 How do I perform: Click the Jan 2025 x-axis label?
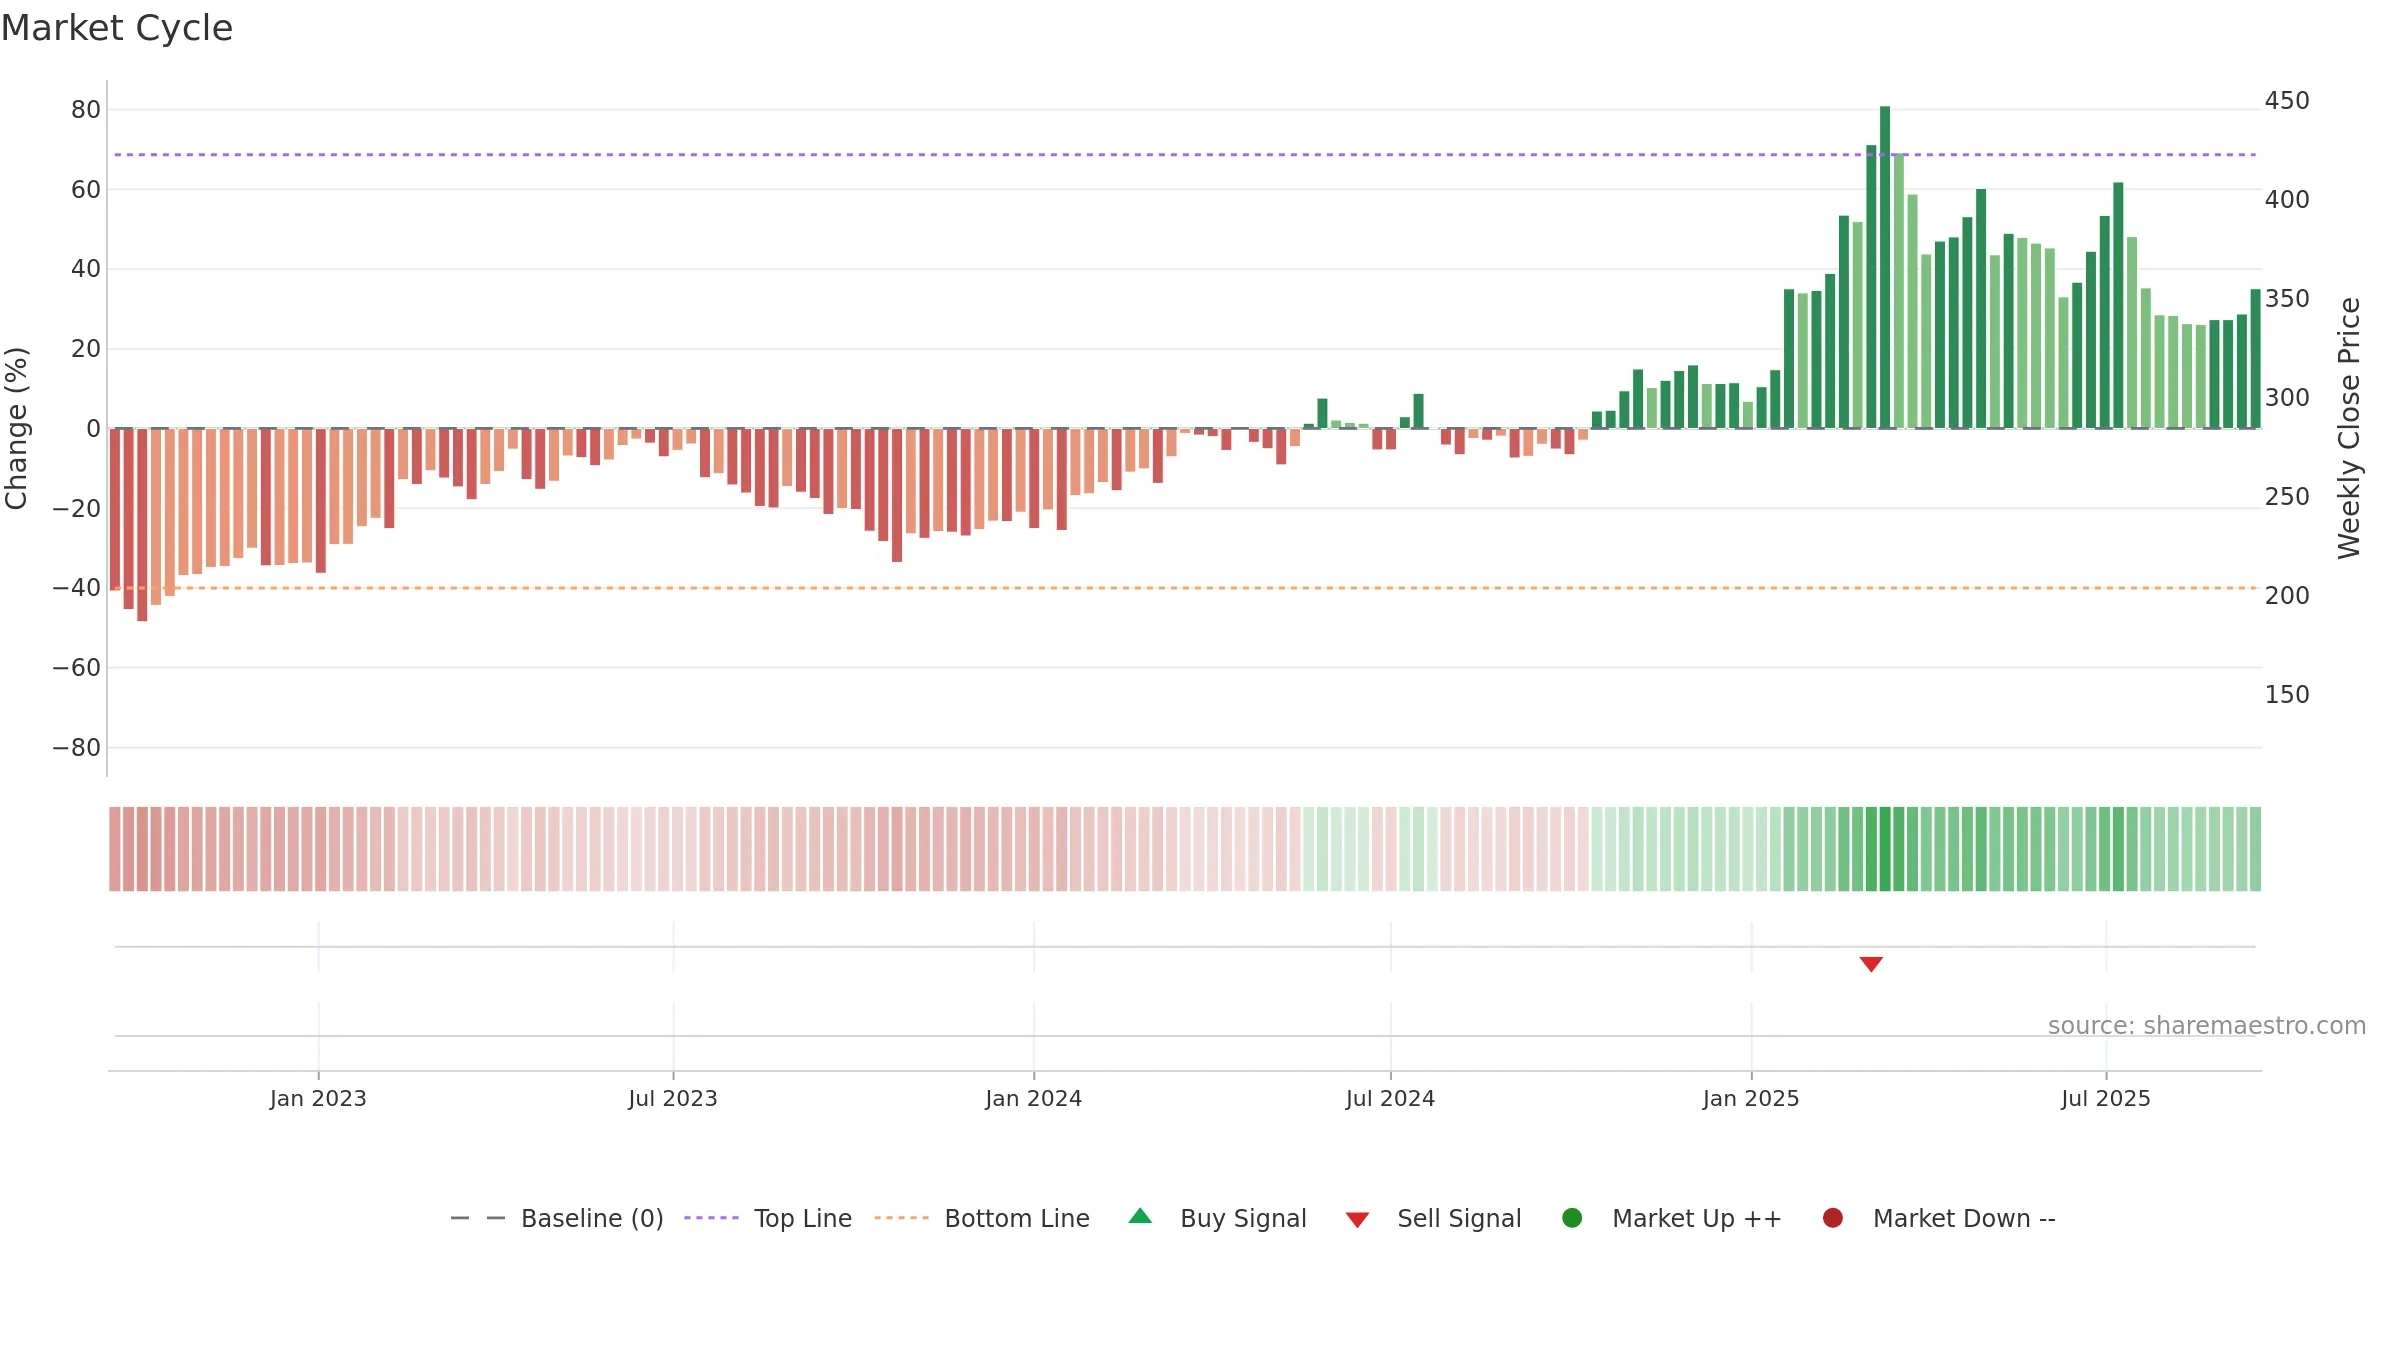(1751, 1098)
